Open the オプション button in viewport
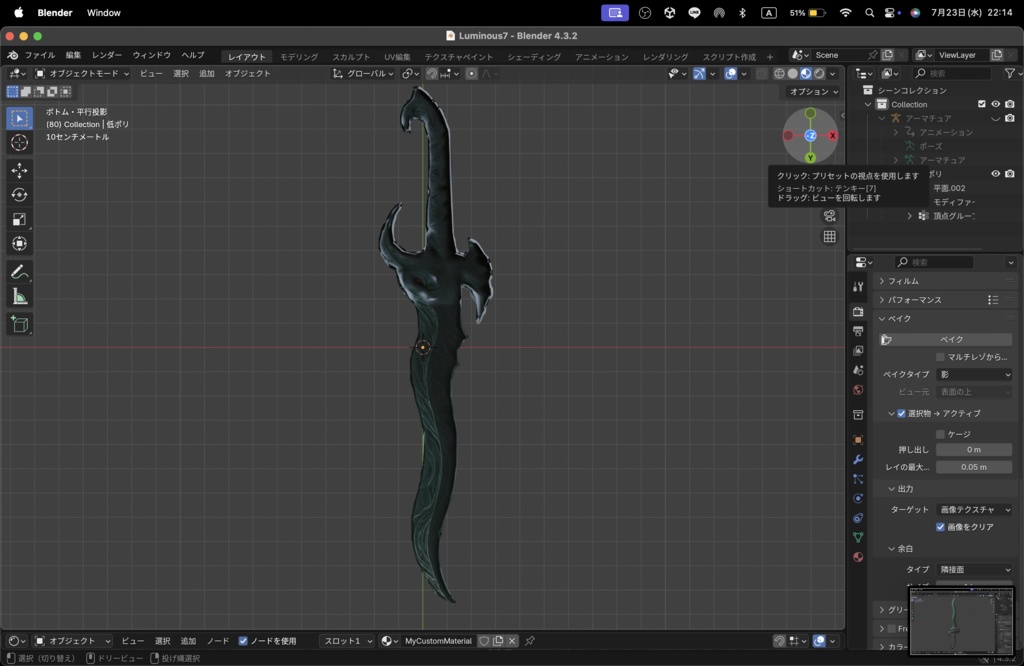 tap(814, 92)
